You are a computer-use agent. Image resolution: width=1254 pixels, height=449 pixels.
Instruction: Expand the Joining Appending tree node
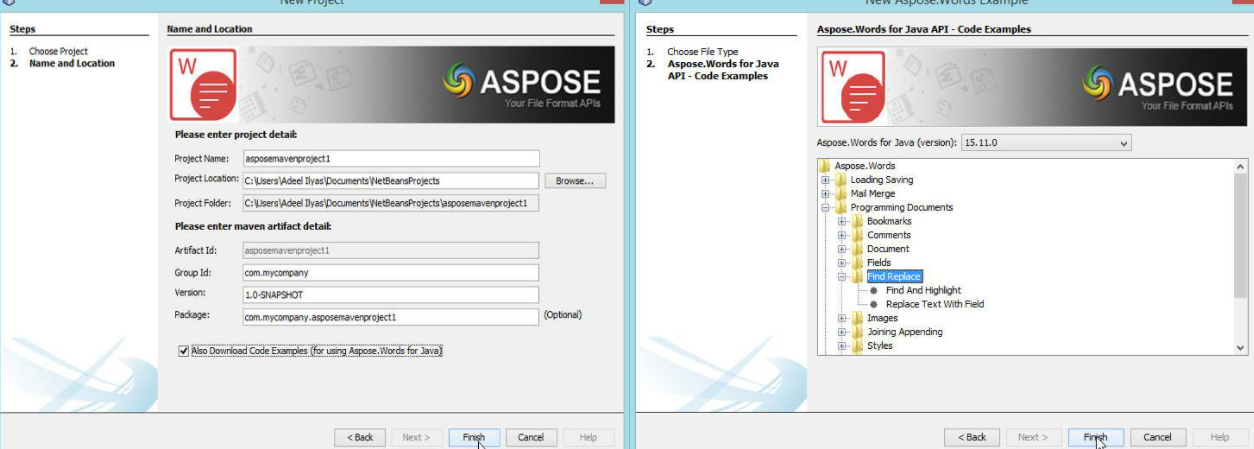842,332
